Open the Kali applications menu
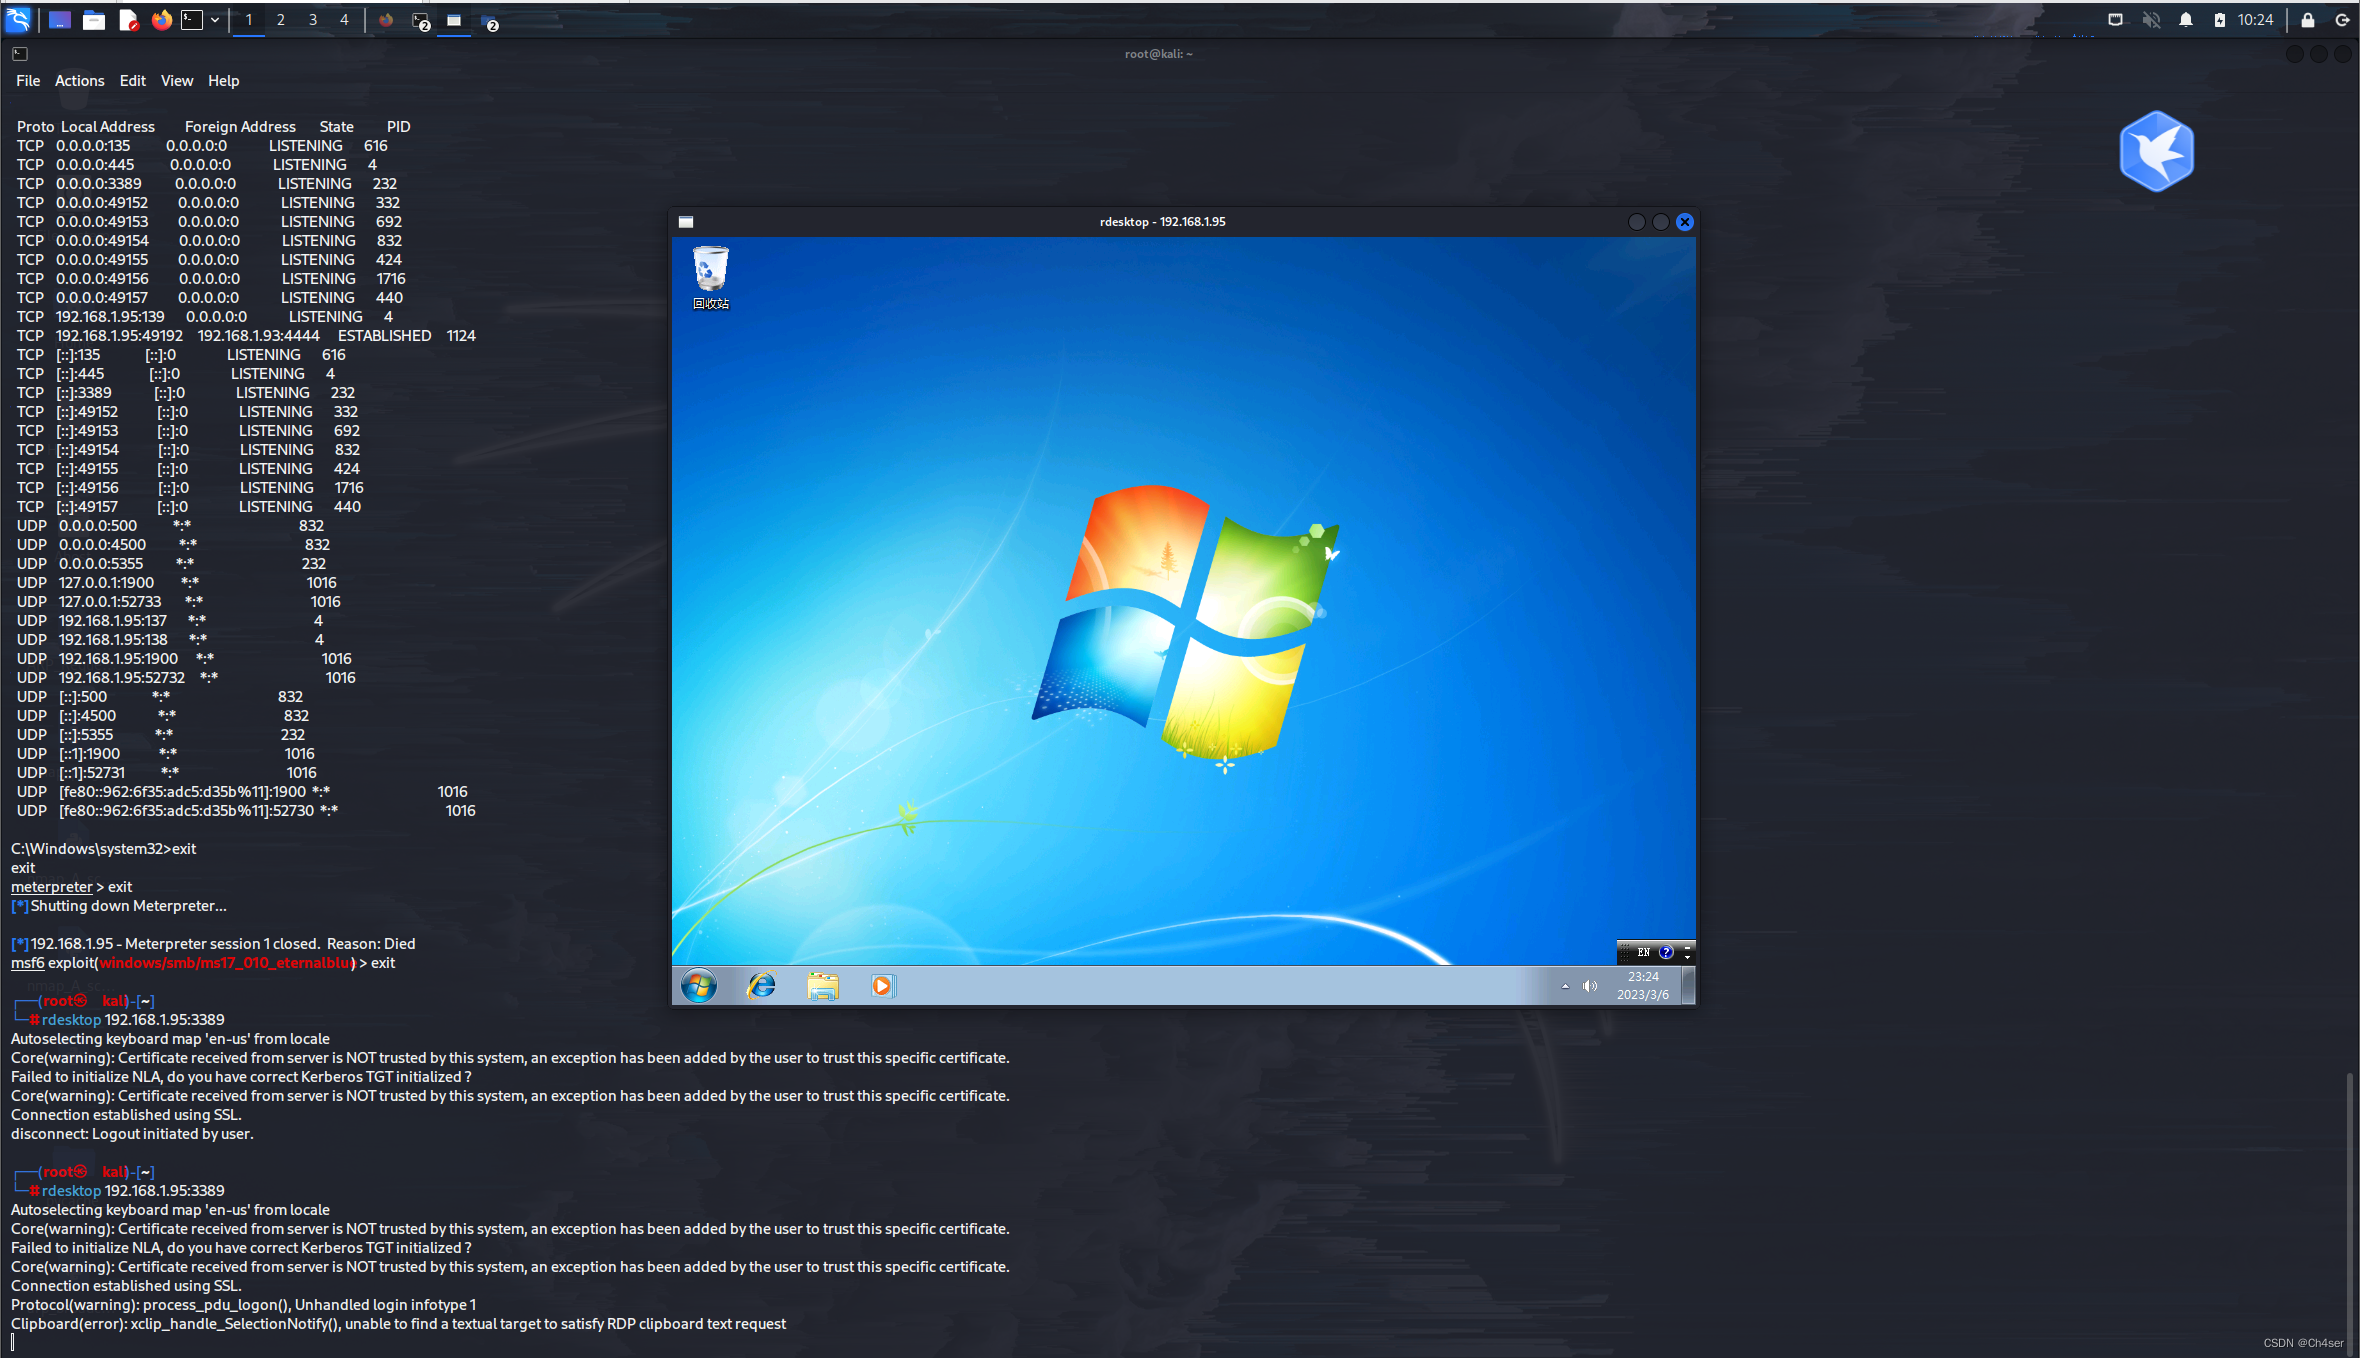Viewport: 2360px width, 1358px height. pyautogui.click(x=18, y=19)
